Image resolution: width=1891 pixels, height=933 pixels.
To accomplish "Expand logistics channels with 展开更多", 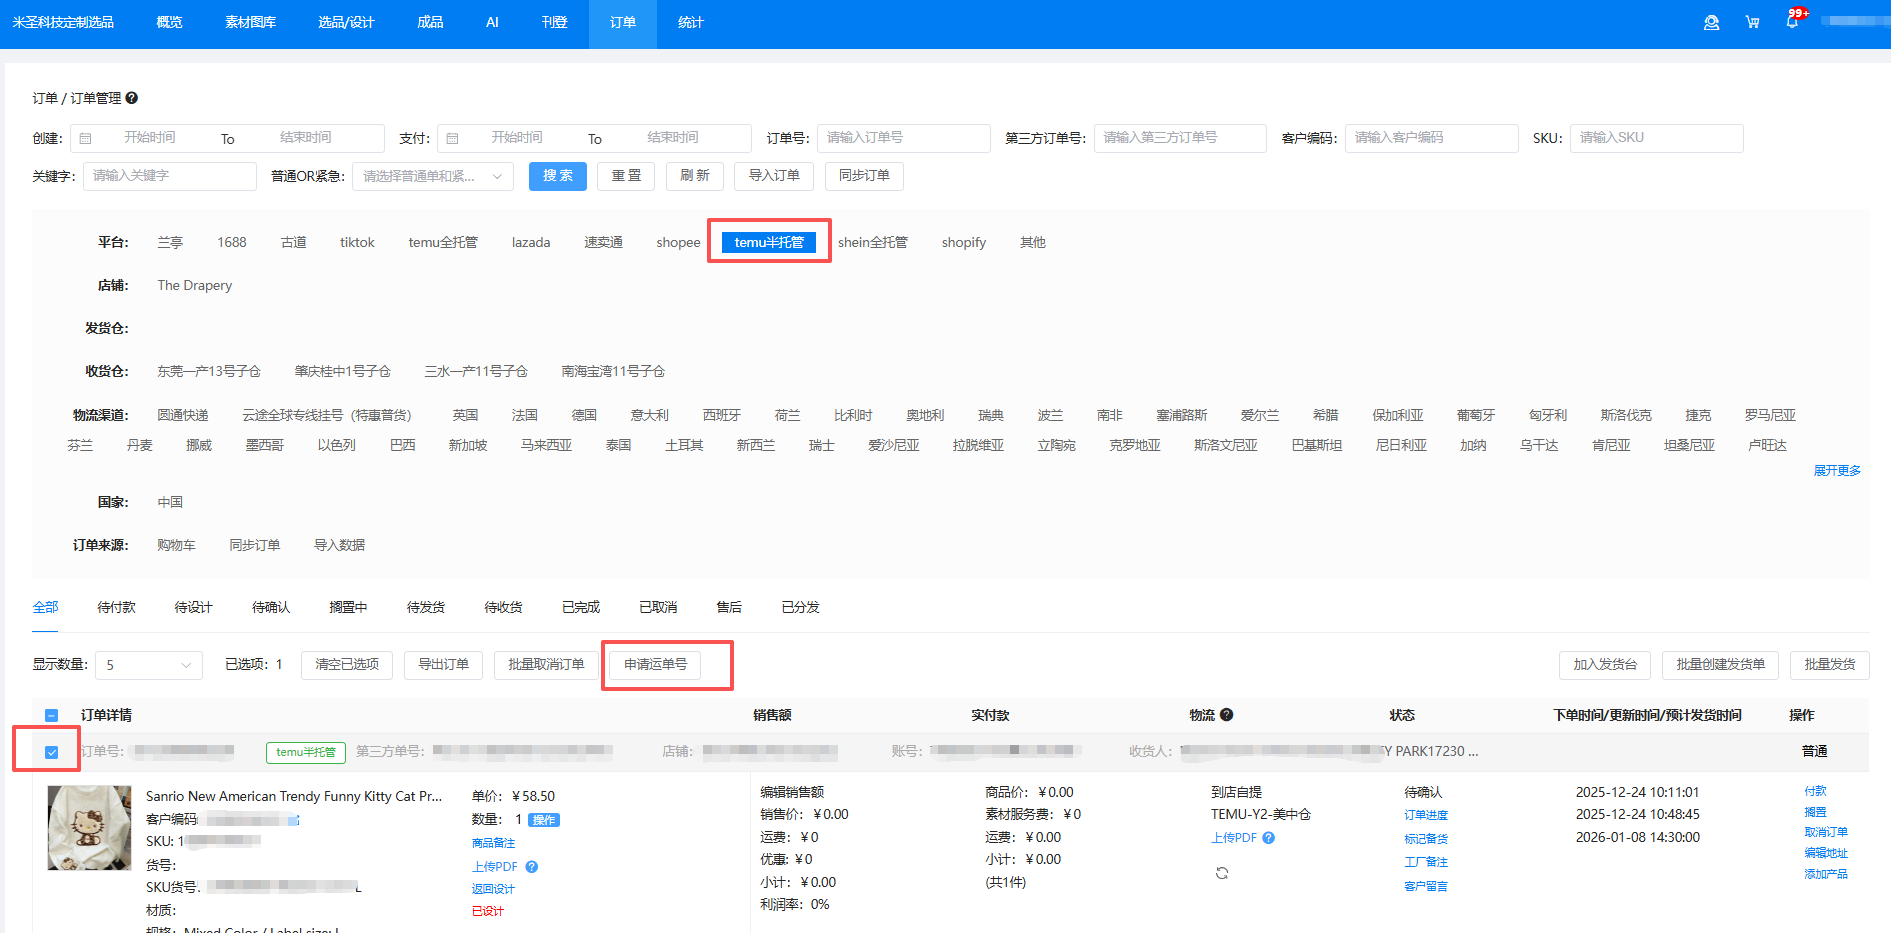I will click(x=1837, y=471).
